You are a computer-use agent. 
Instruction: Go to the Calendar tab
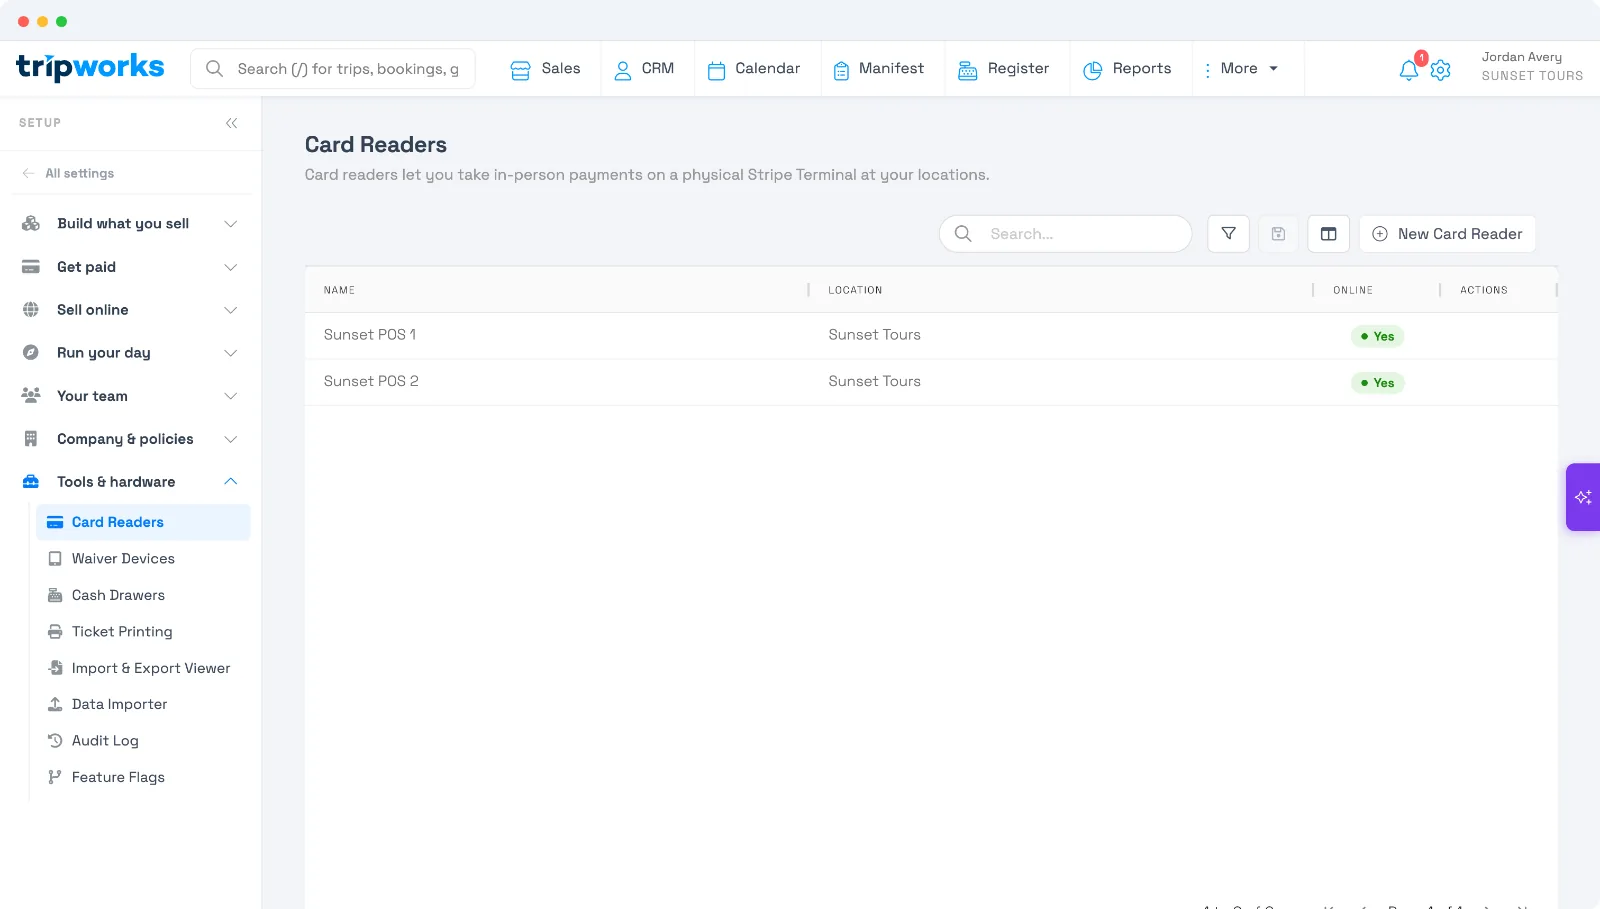click(x=754, y=69)
